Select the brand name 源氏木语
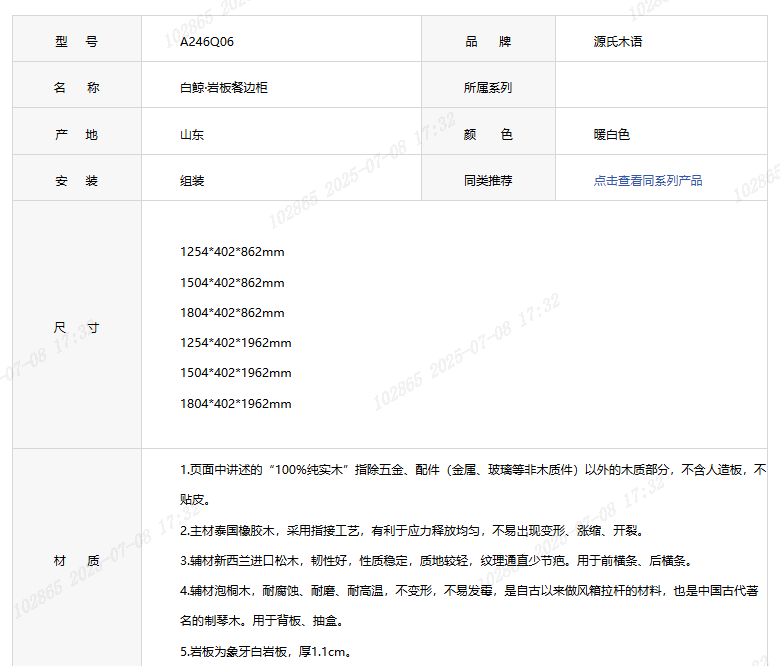The image size is (780, 666). [624, 42]
